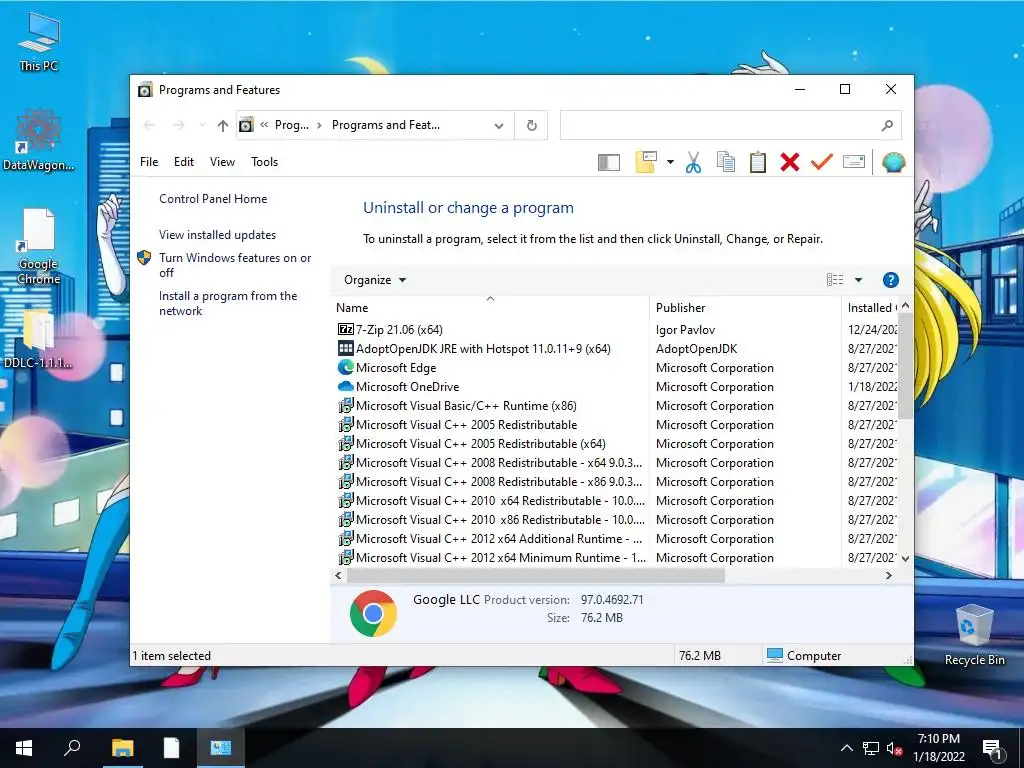Click the horizontal scrollbar thumb

(536, 576)
